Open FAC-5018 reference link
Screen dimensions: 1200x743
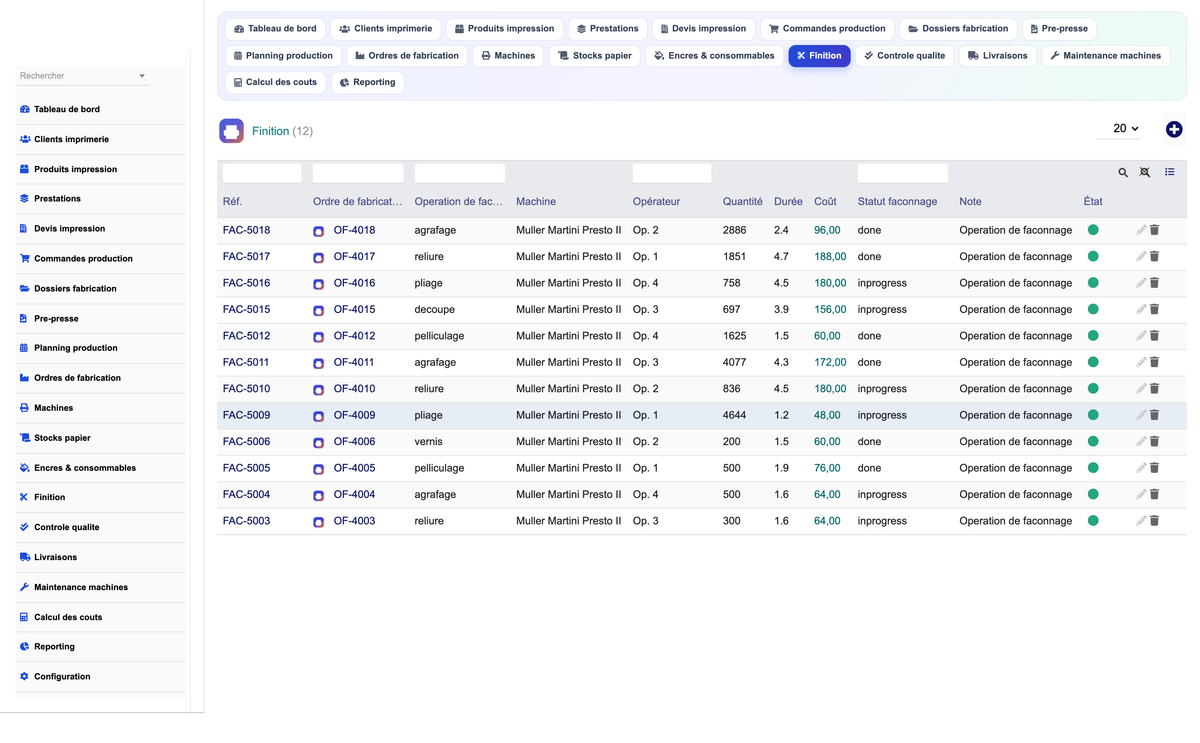(246, 230)
